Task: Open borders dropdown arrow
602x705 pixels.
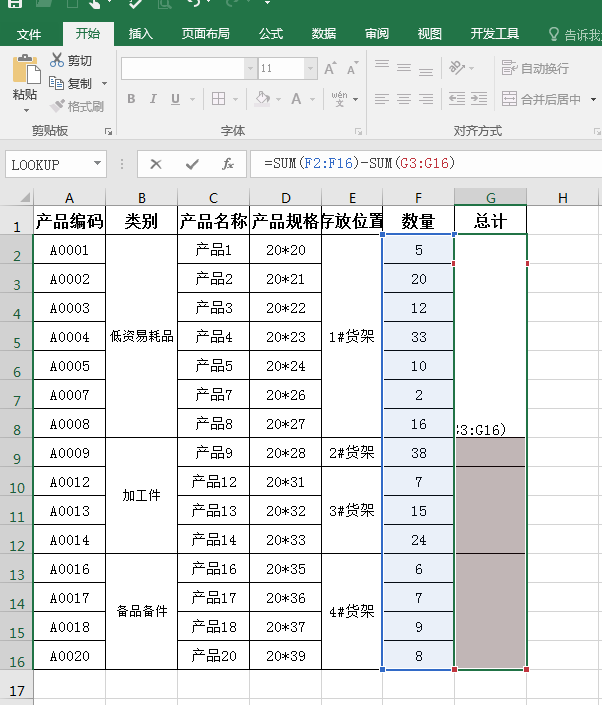Action: click(235, 99)
